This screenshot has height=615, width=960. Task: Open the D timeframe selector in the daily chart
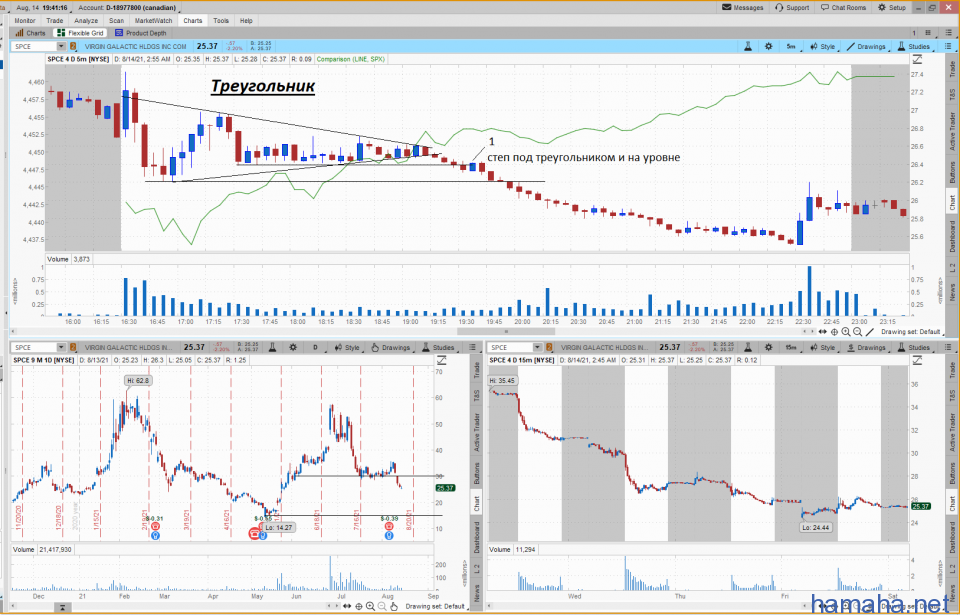[315, 347]
